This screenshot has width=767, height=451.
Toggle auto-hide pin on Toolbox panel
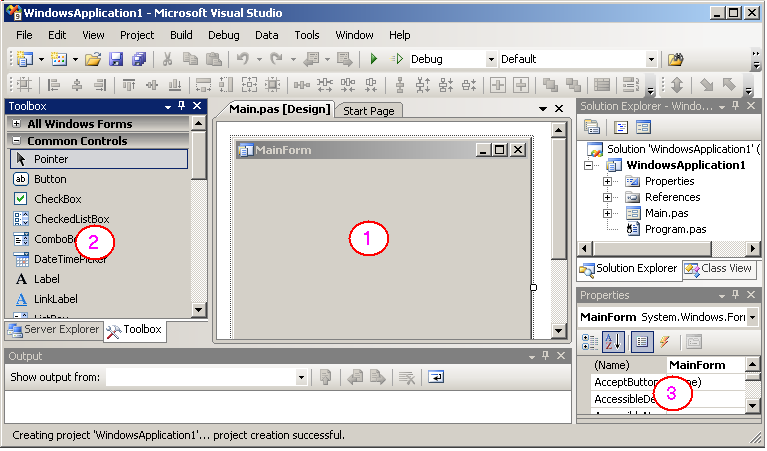(181, 106)
